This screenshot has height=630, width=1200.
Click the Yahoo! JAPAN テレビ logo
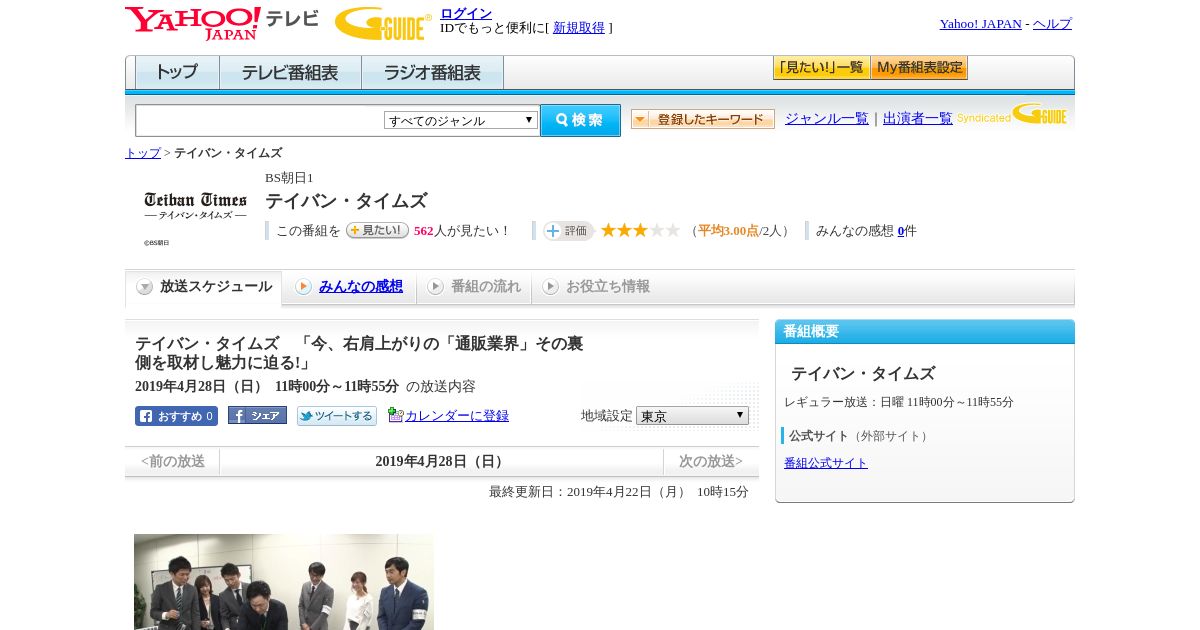222,23
